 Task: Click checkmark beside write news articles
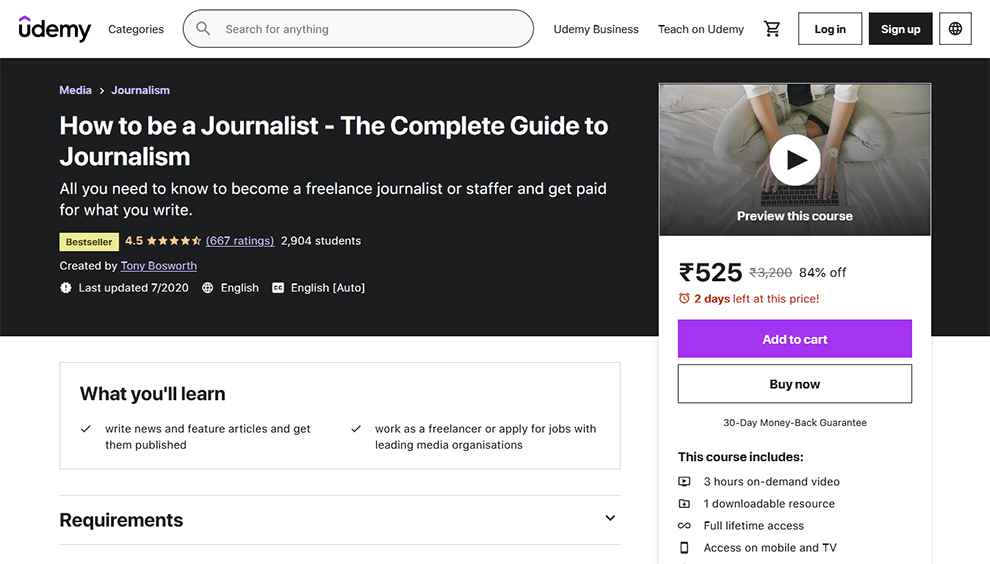coord(86,429)
